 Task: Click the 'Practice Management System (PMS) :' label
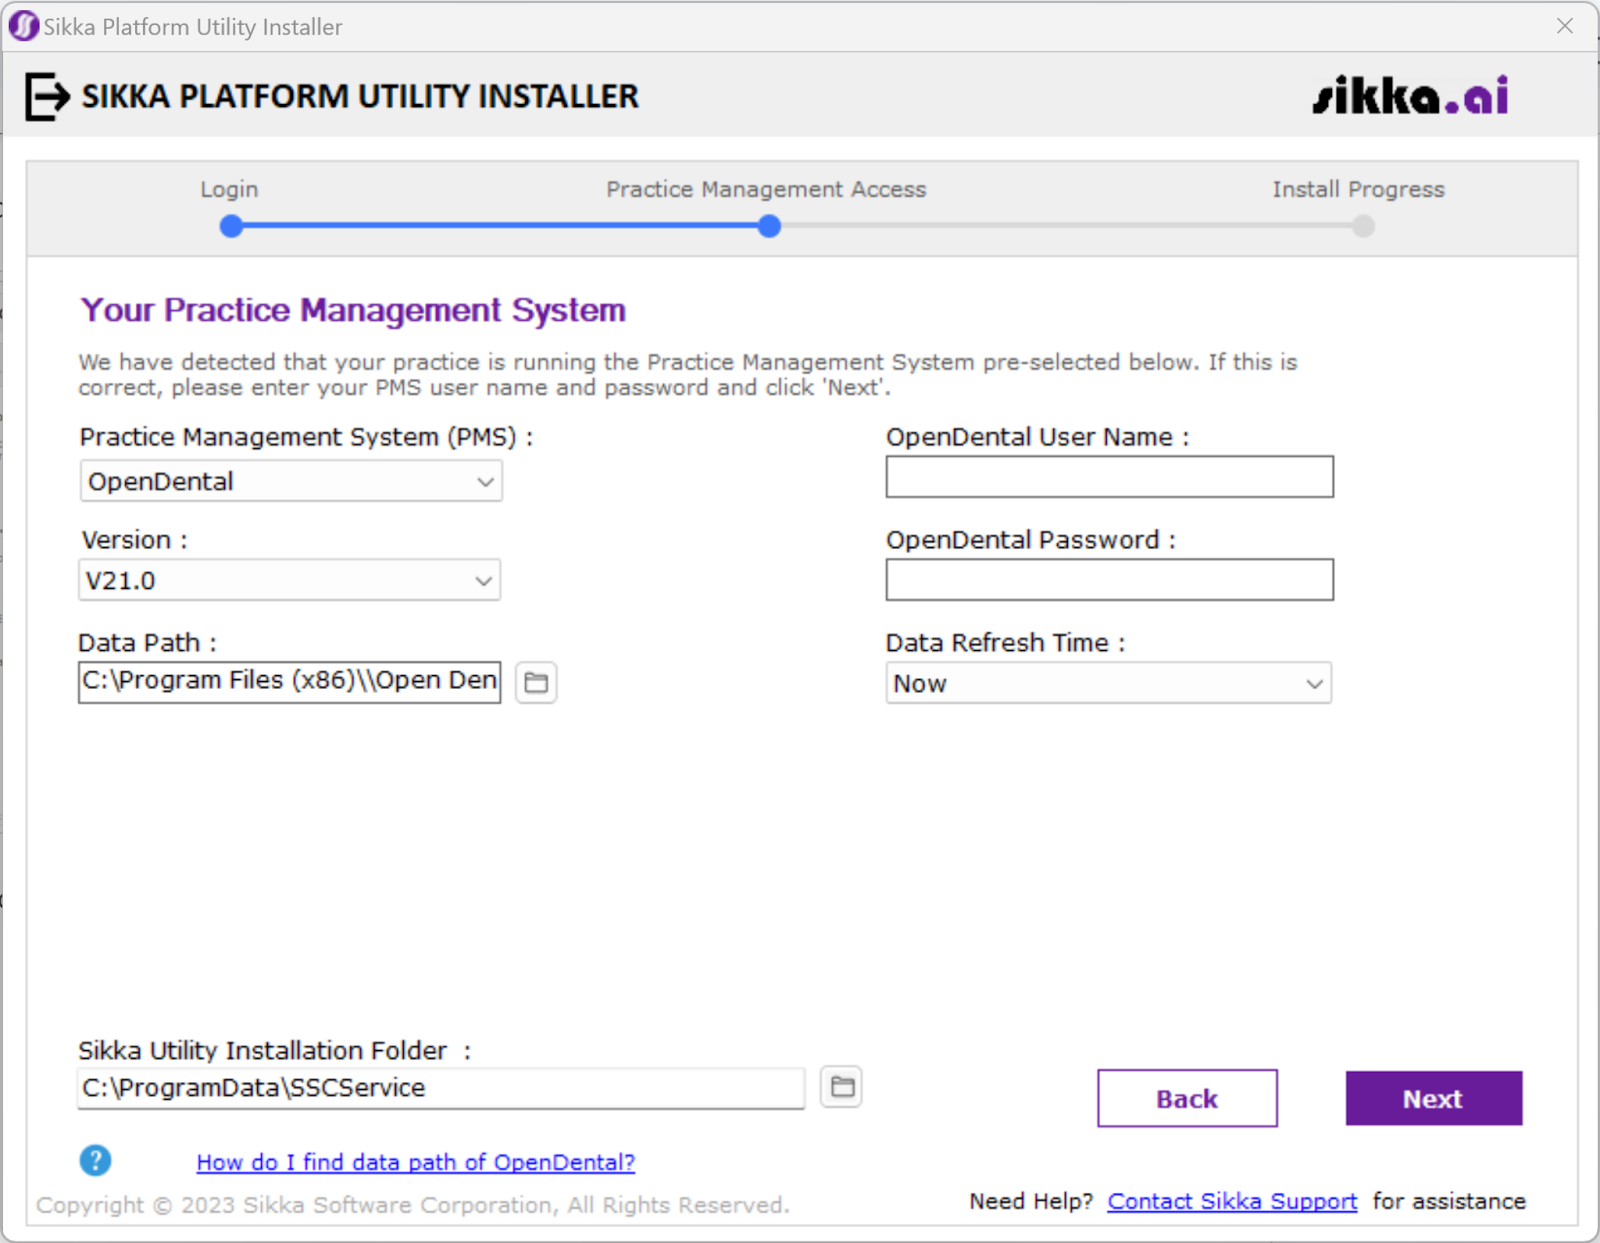306,438
